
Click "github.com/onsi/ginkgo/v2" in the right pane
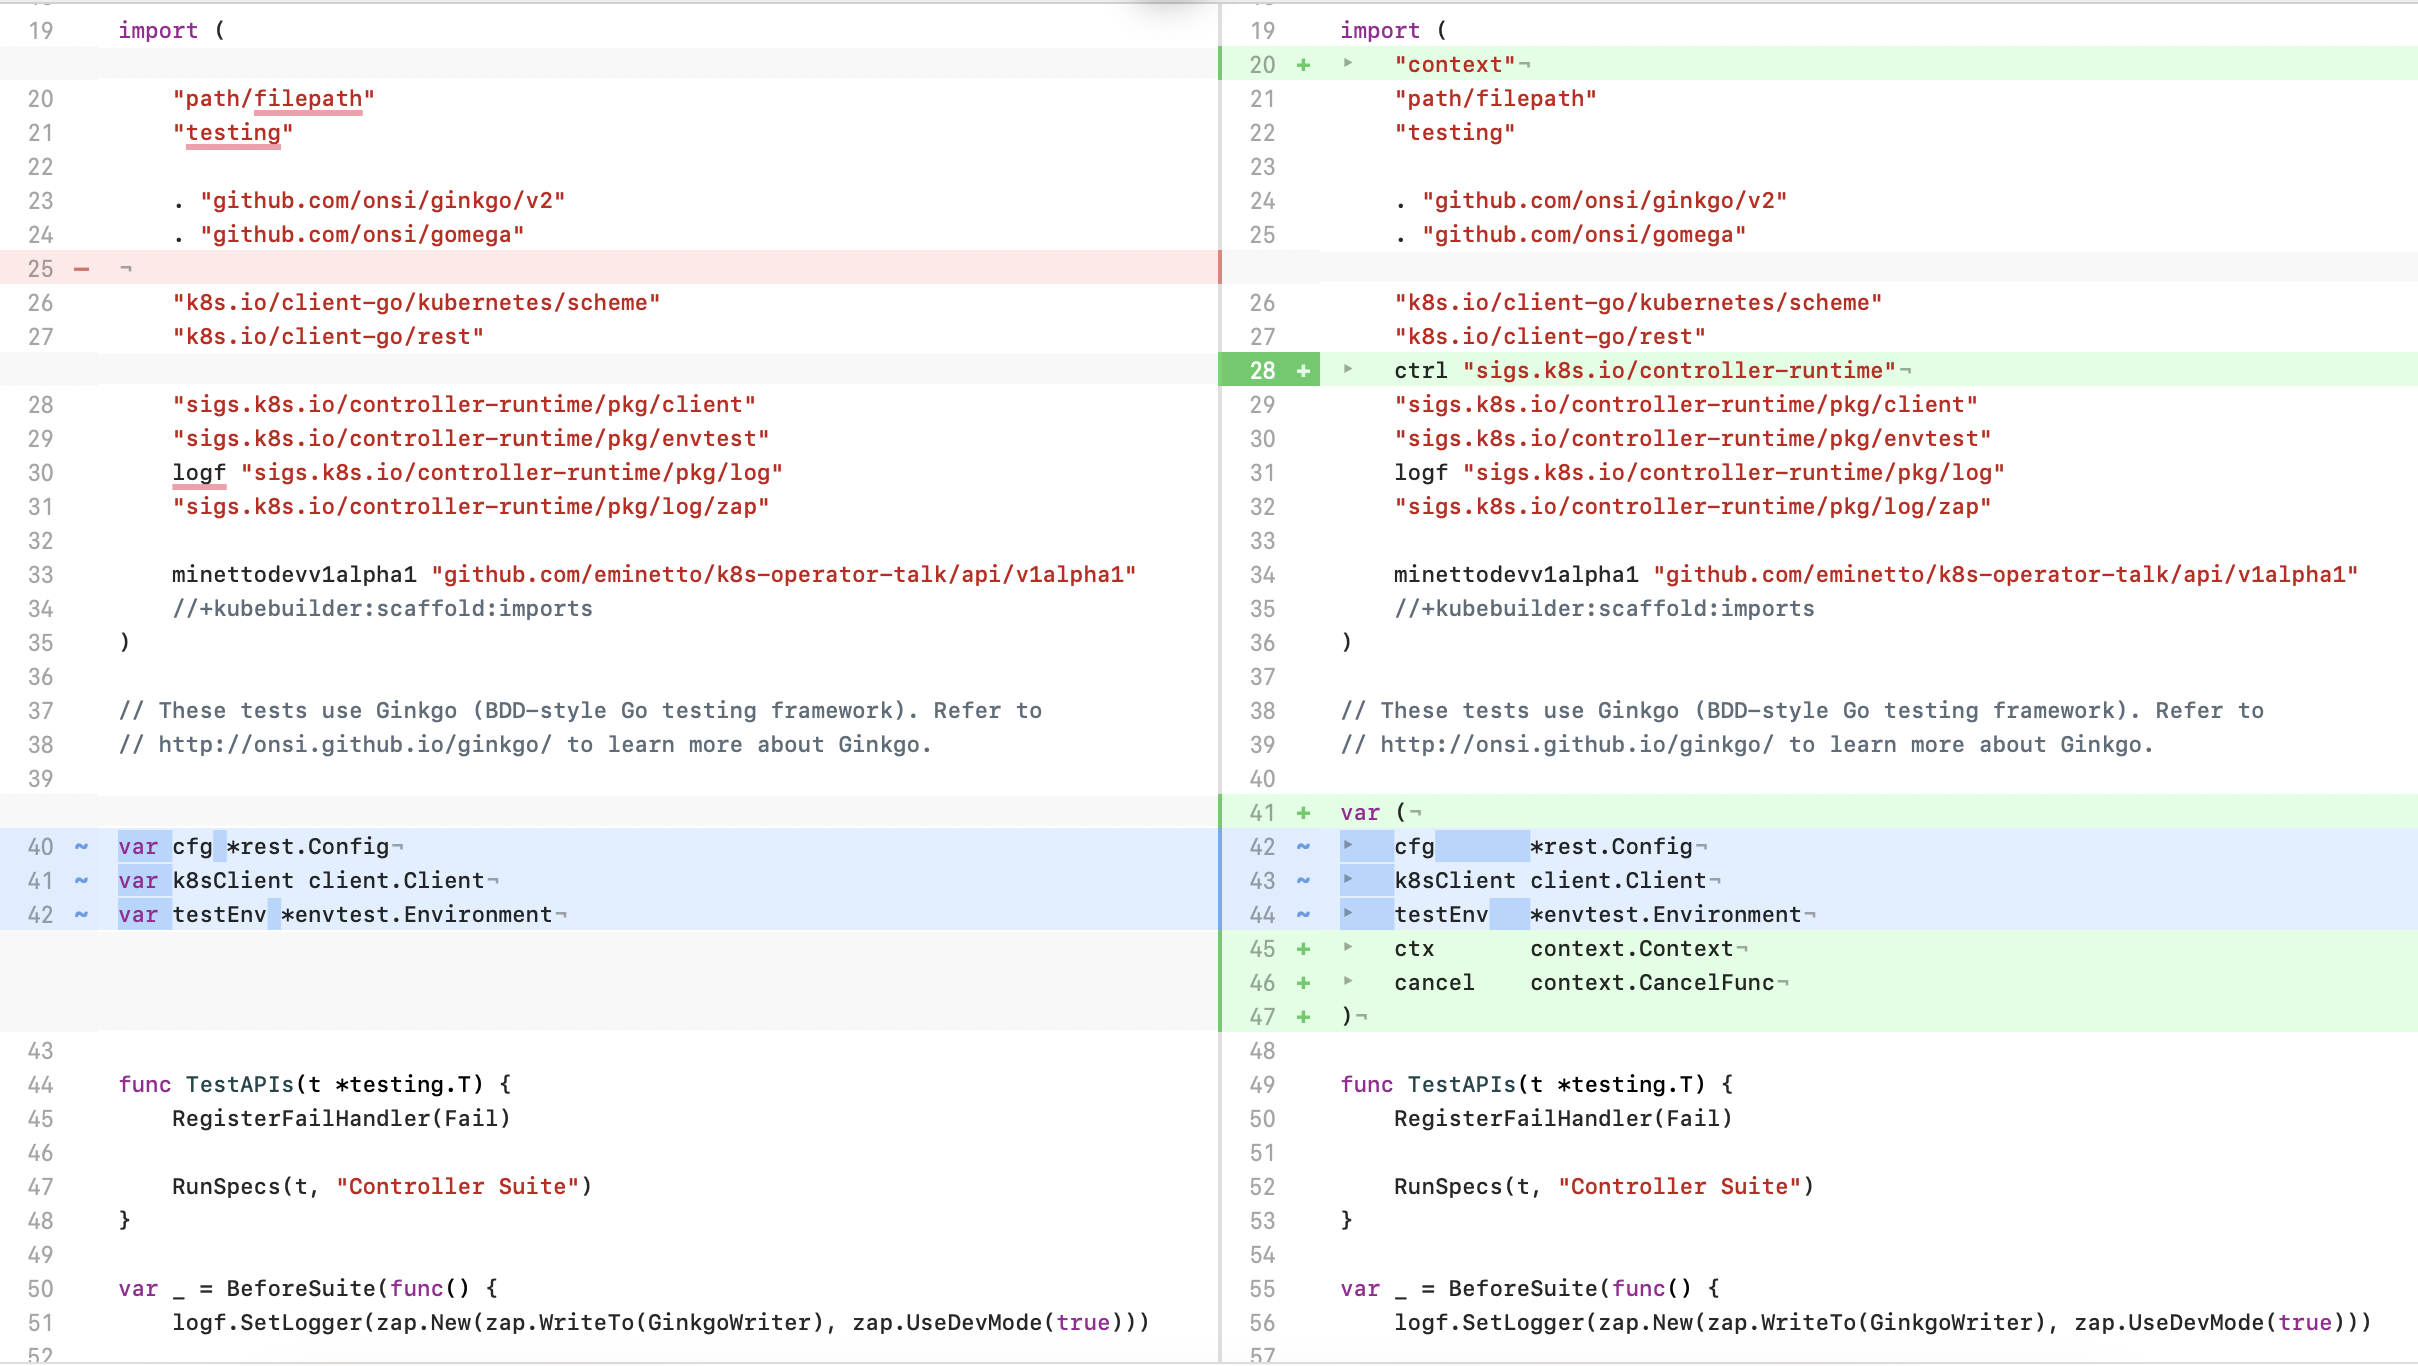1605,201
